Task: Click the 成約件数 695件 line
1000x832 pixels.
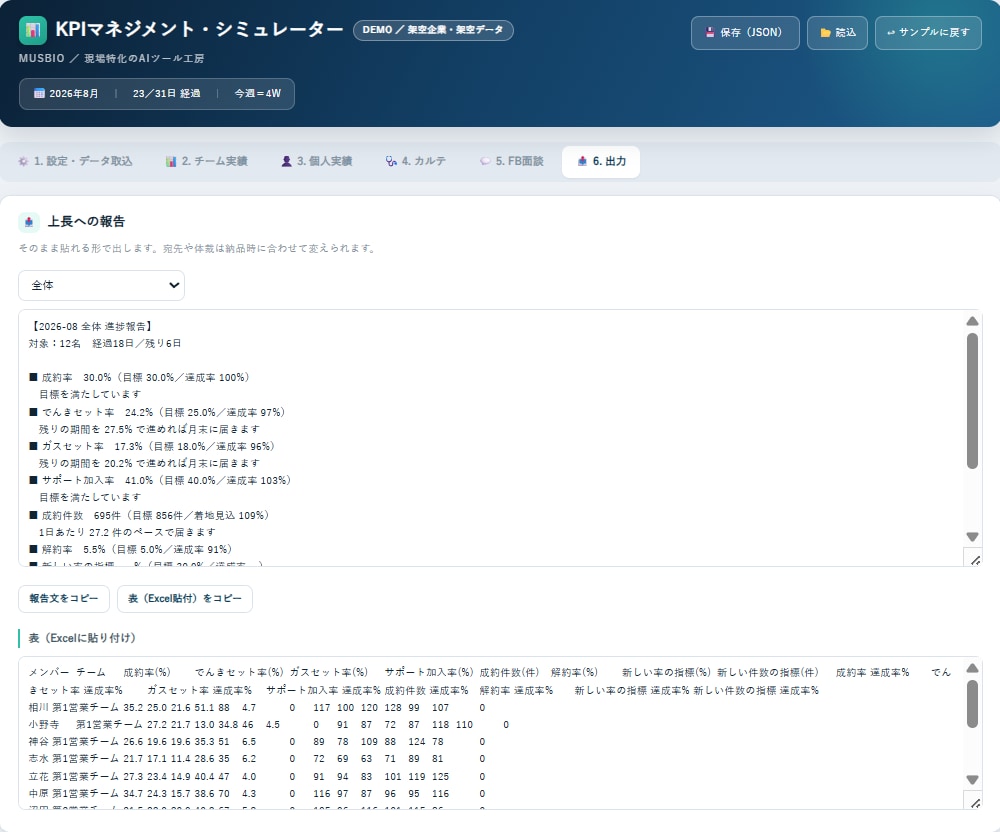Action: tap(149, 515)
